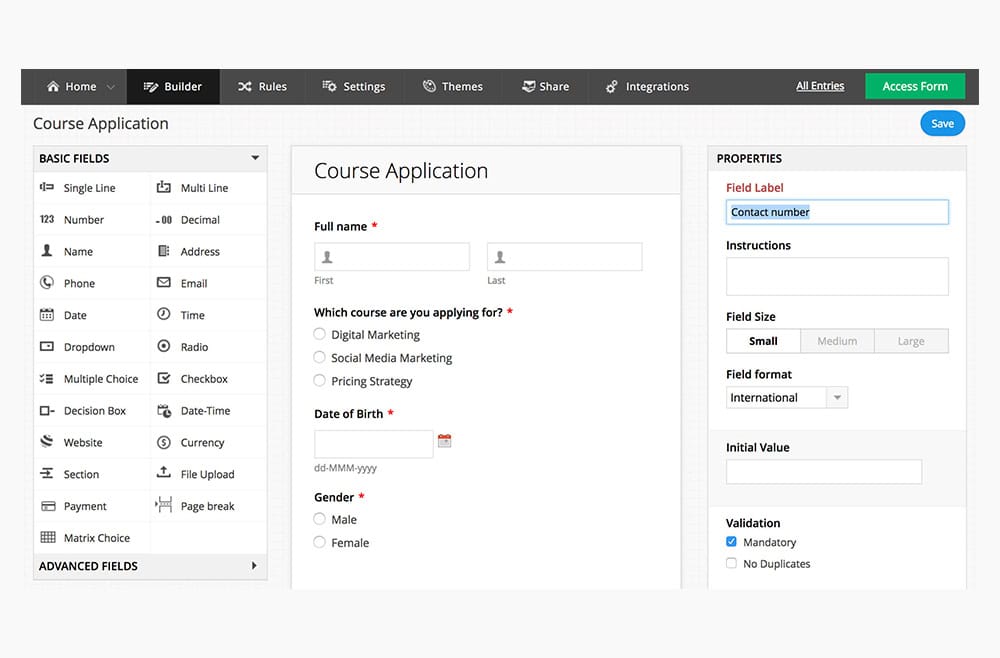Select the Social Media Marketing option
Image resolution: width=1000 pixels, height=658 pixels.
(320, 358)
